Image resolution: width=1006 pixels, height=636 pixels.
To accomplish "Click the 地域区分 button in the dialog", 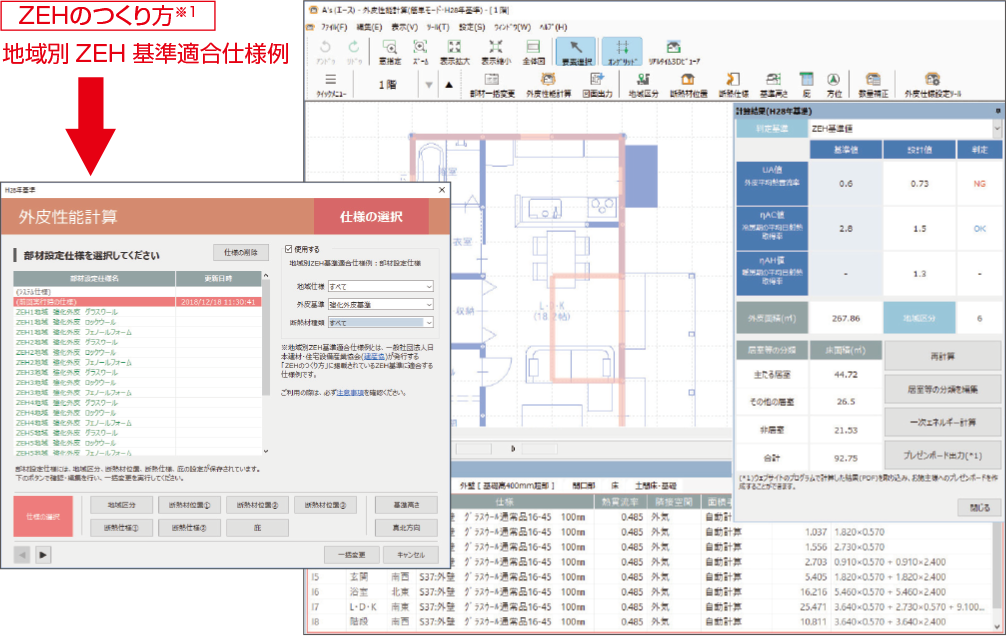I will [121, 505].
